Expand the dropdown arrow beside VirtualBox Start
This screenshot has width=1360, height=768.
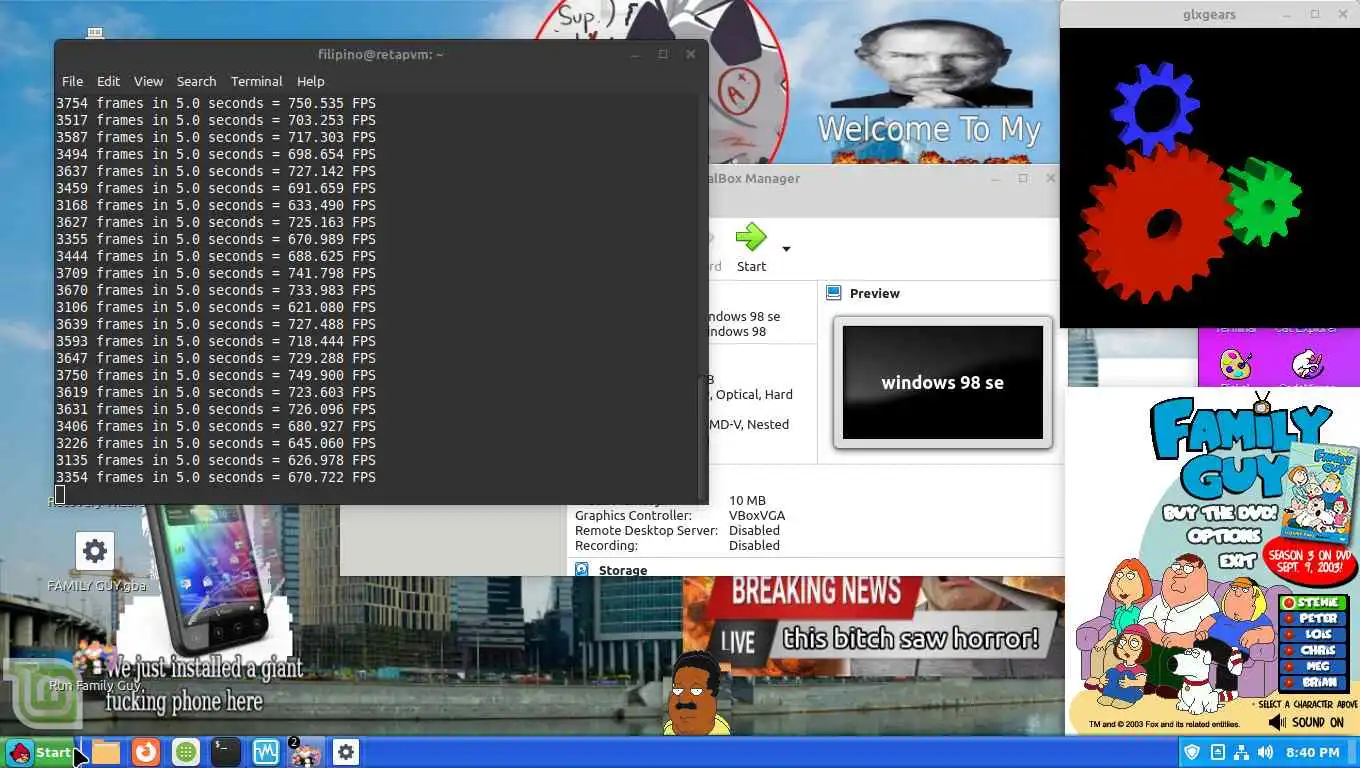click(x=786, y=249)
